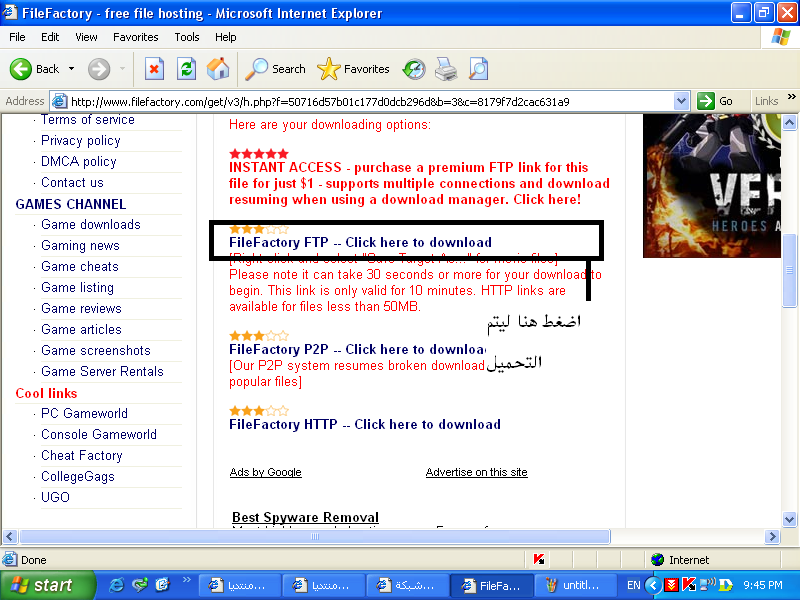The width and height of the screenshot is (800, 600).
Task: Open the DMCA policy link
Action: tap(79, 161)
